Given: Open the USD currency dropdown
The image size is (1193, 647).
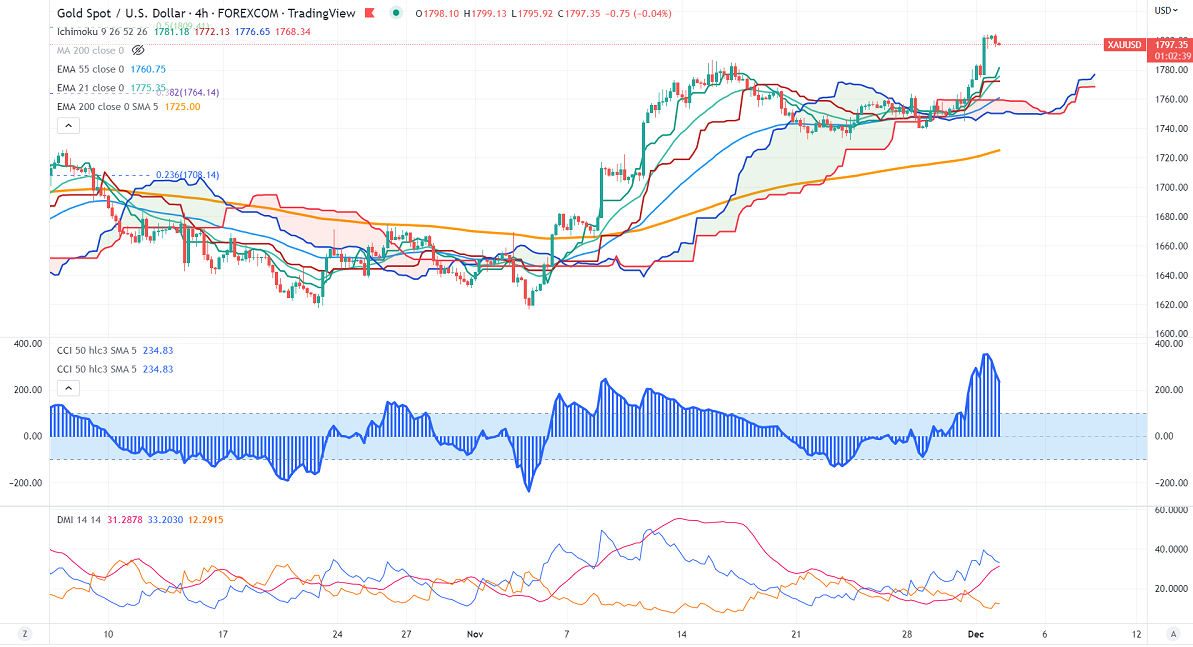Looking at the screenshot, I should pos(1166,11).
